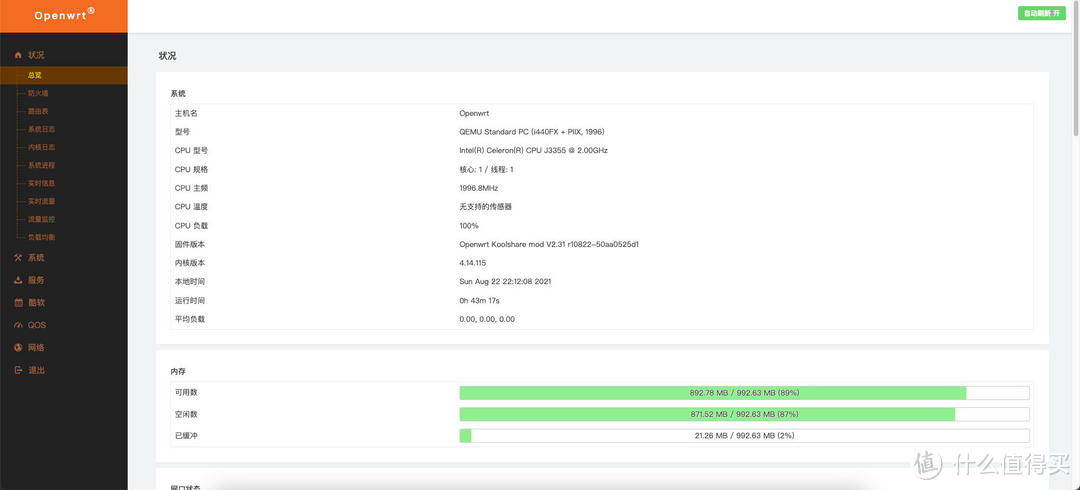The width and height of the screenshot is (1080, 490).
Task: Click the 固件版本 row label
Action: click(190, 244)
